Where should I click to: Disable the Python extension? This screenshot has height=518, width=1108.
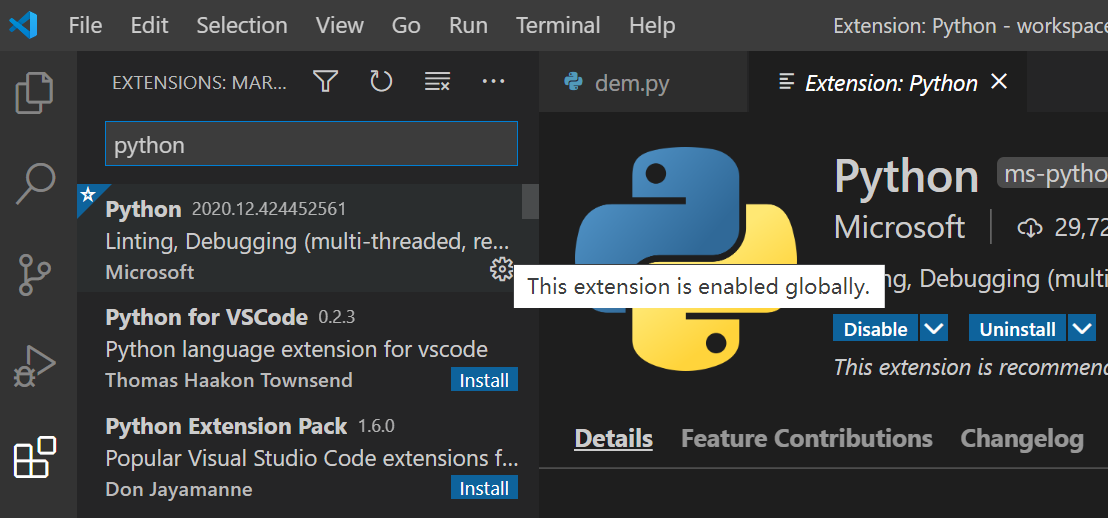pos(876,329)
